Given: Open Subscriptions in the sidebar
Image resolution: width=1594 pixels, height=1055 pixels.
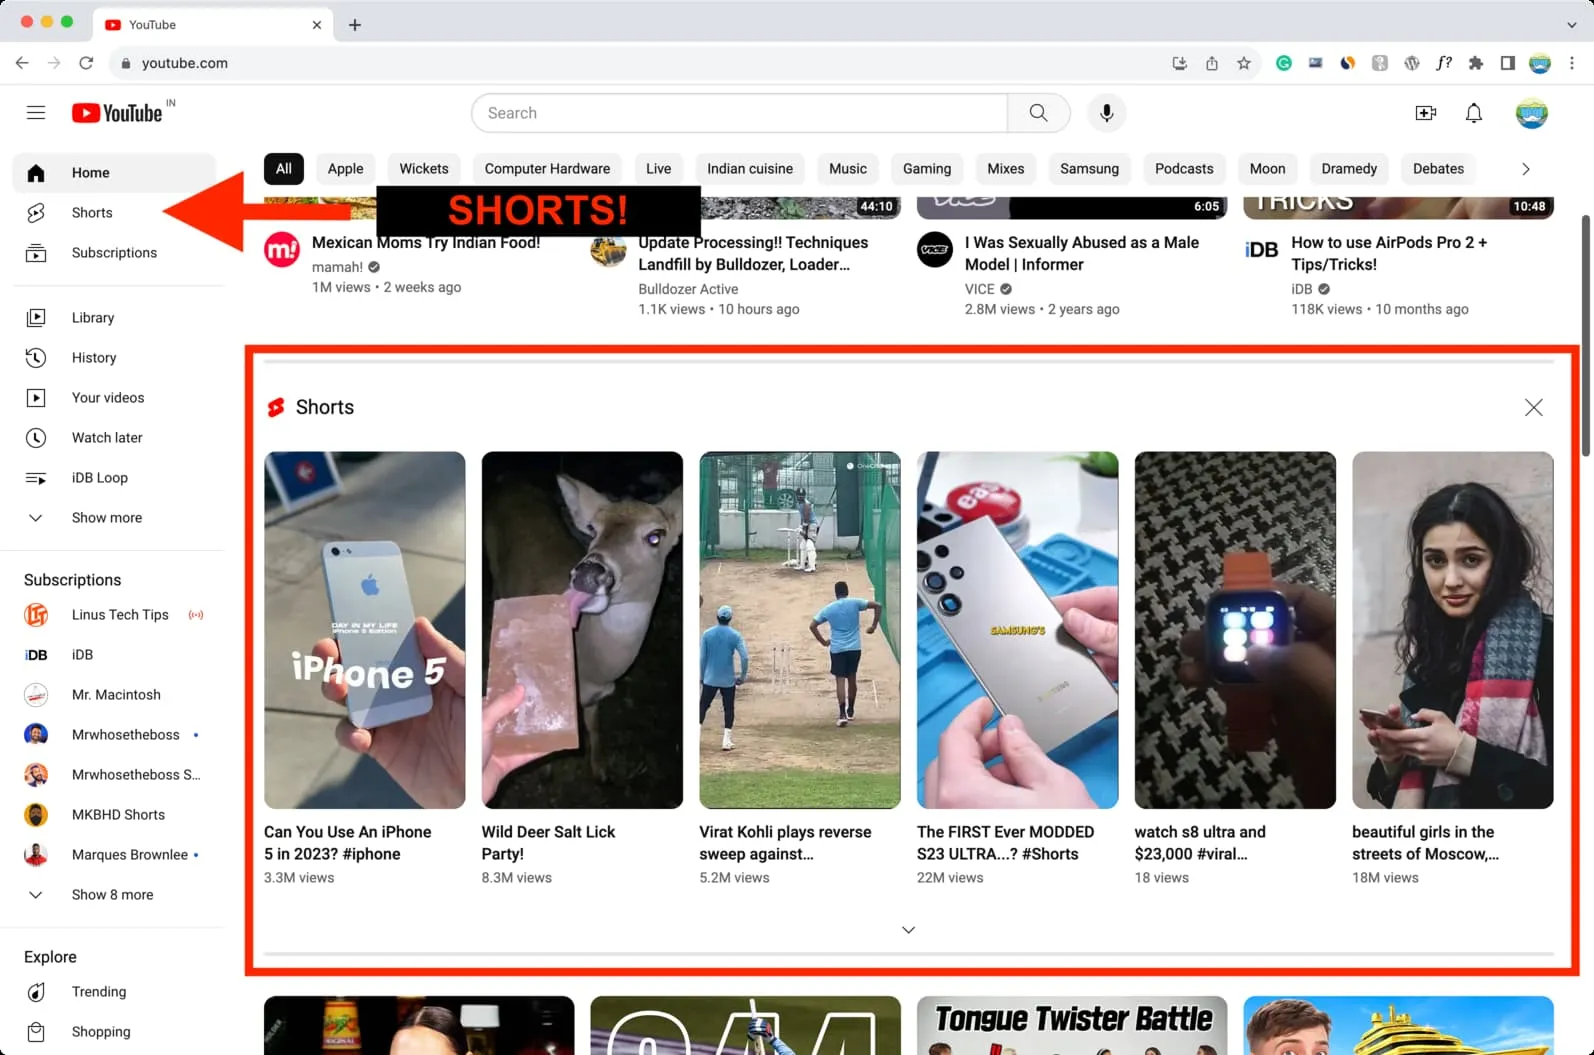Looking at the screenshot, I should (x=114, y=253).
